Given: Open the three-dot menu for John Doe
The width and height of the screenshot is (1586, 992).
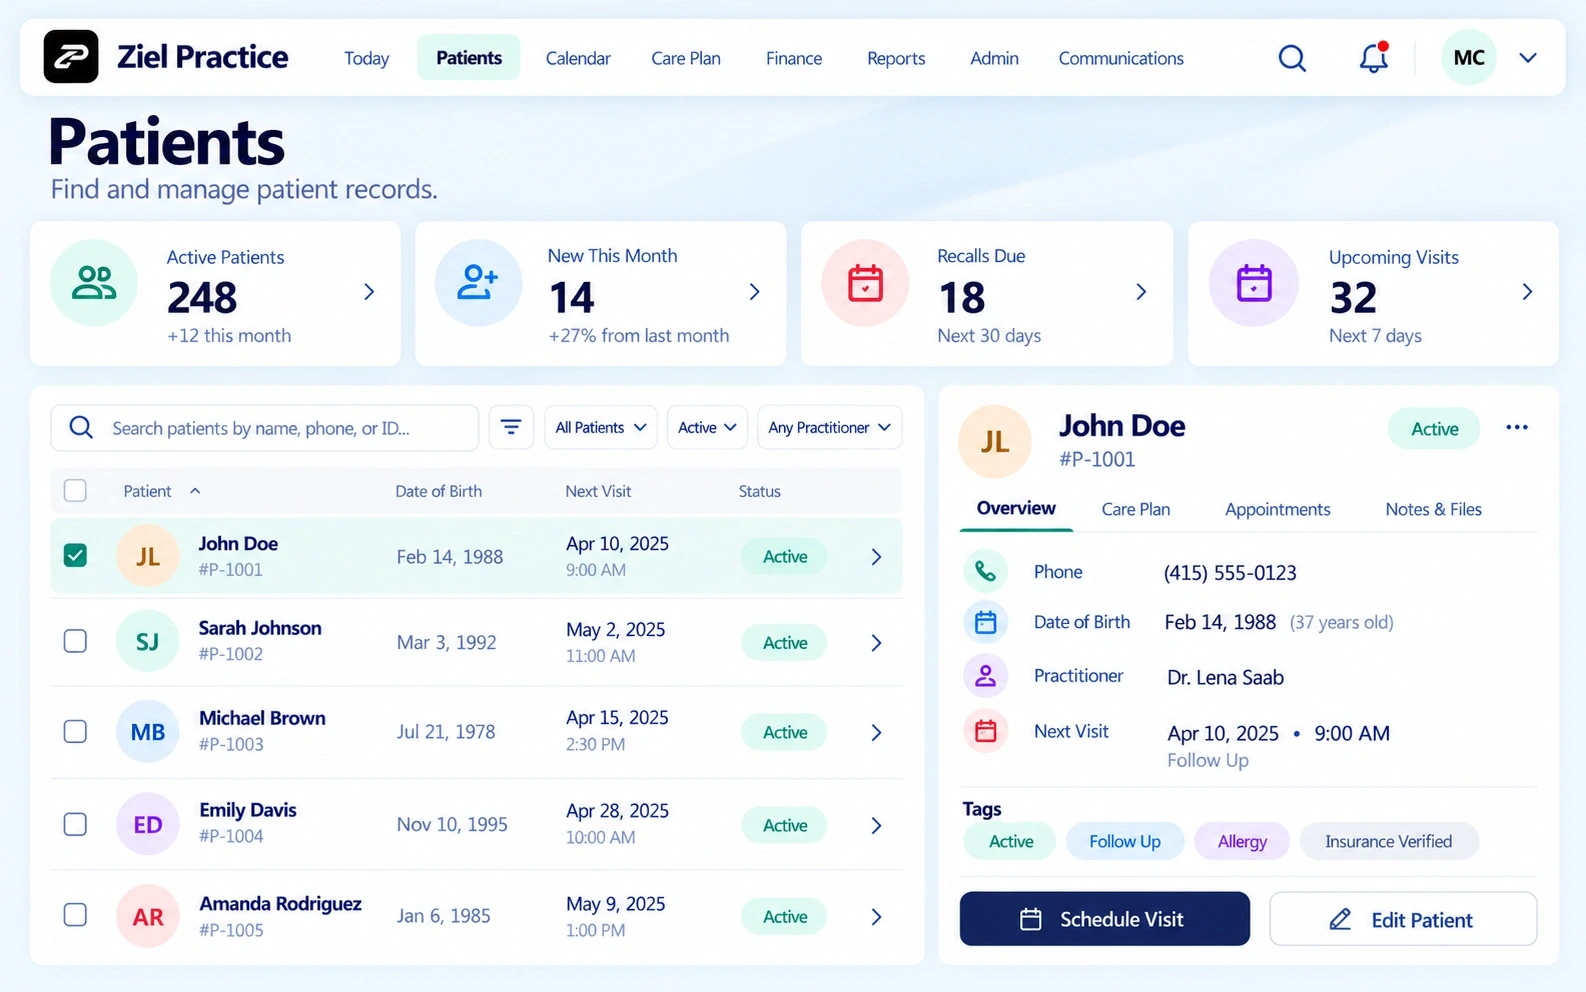Looking at the screenshot, I should click(x=1517, y=428).
